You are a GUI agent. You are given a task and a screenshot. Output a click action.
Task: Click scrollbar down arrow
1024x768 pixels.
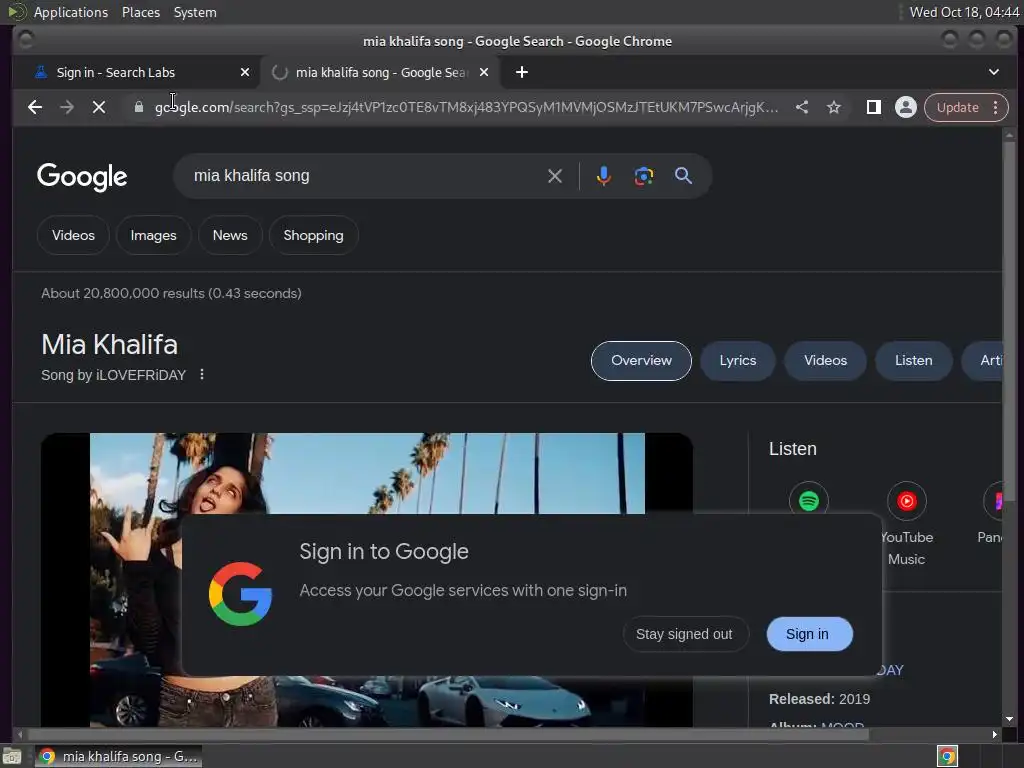click(x=1010, y=718)
